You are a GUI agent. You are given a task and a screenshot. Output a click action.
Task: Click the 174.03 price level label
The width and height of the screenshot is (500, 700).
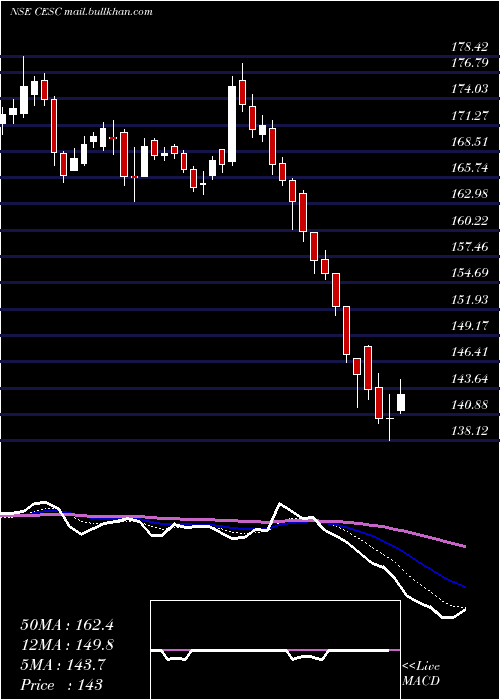(470, 89)
